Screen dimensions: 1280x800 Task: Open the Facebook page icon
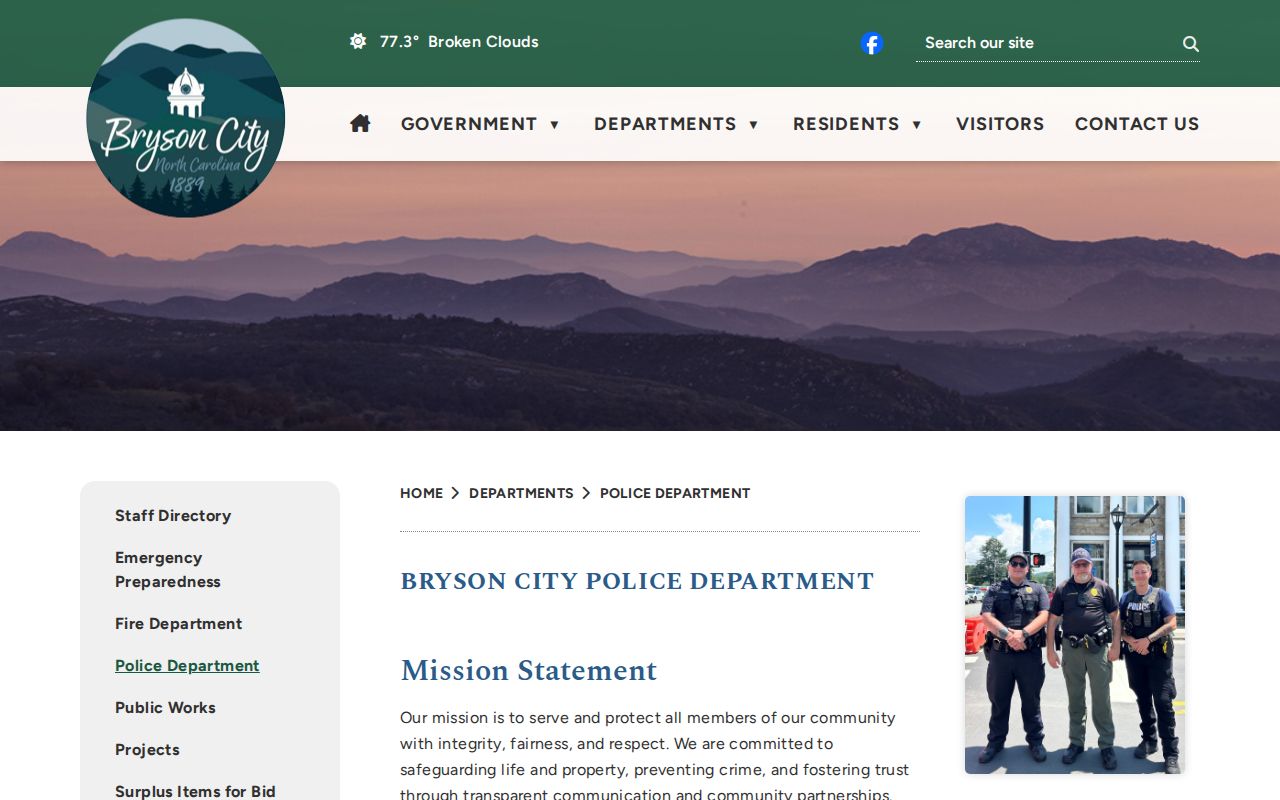872,43
